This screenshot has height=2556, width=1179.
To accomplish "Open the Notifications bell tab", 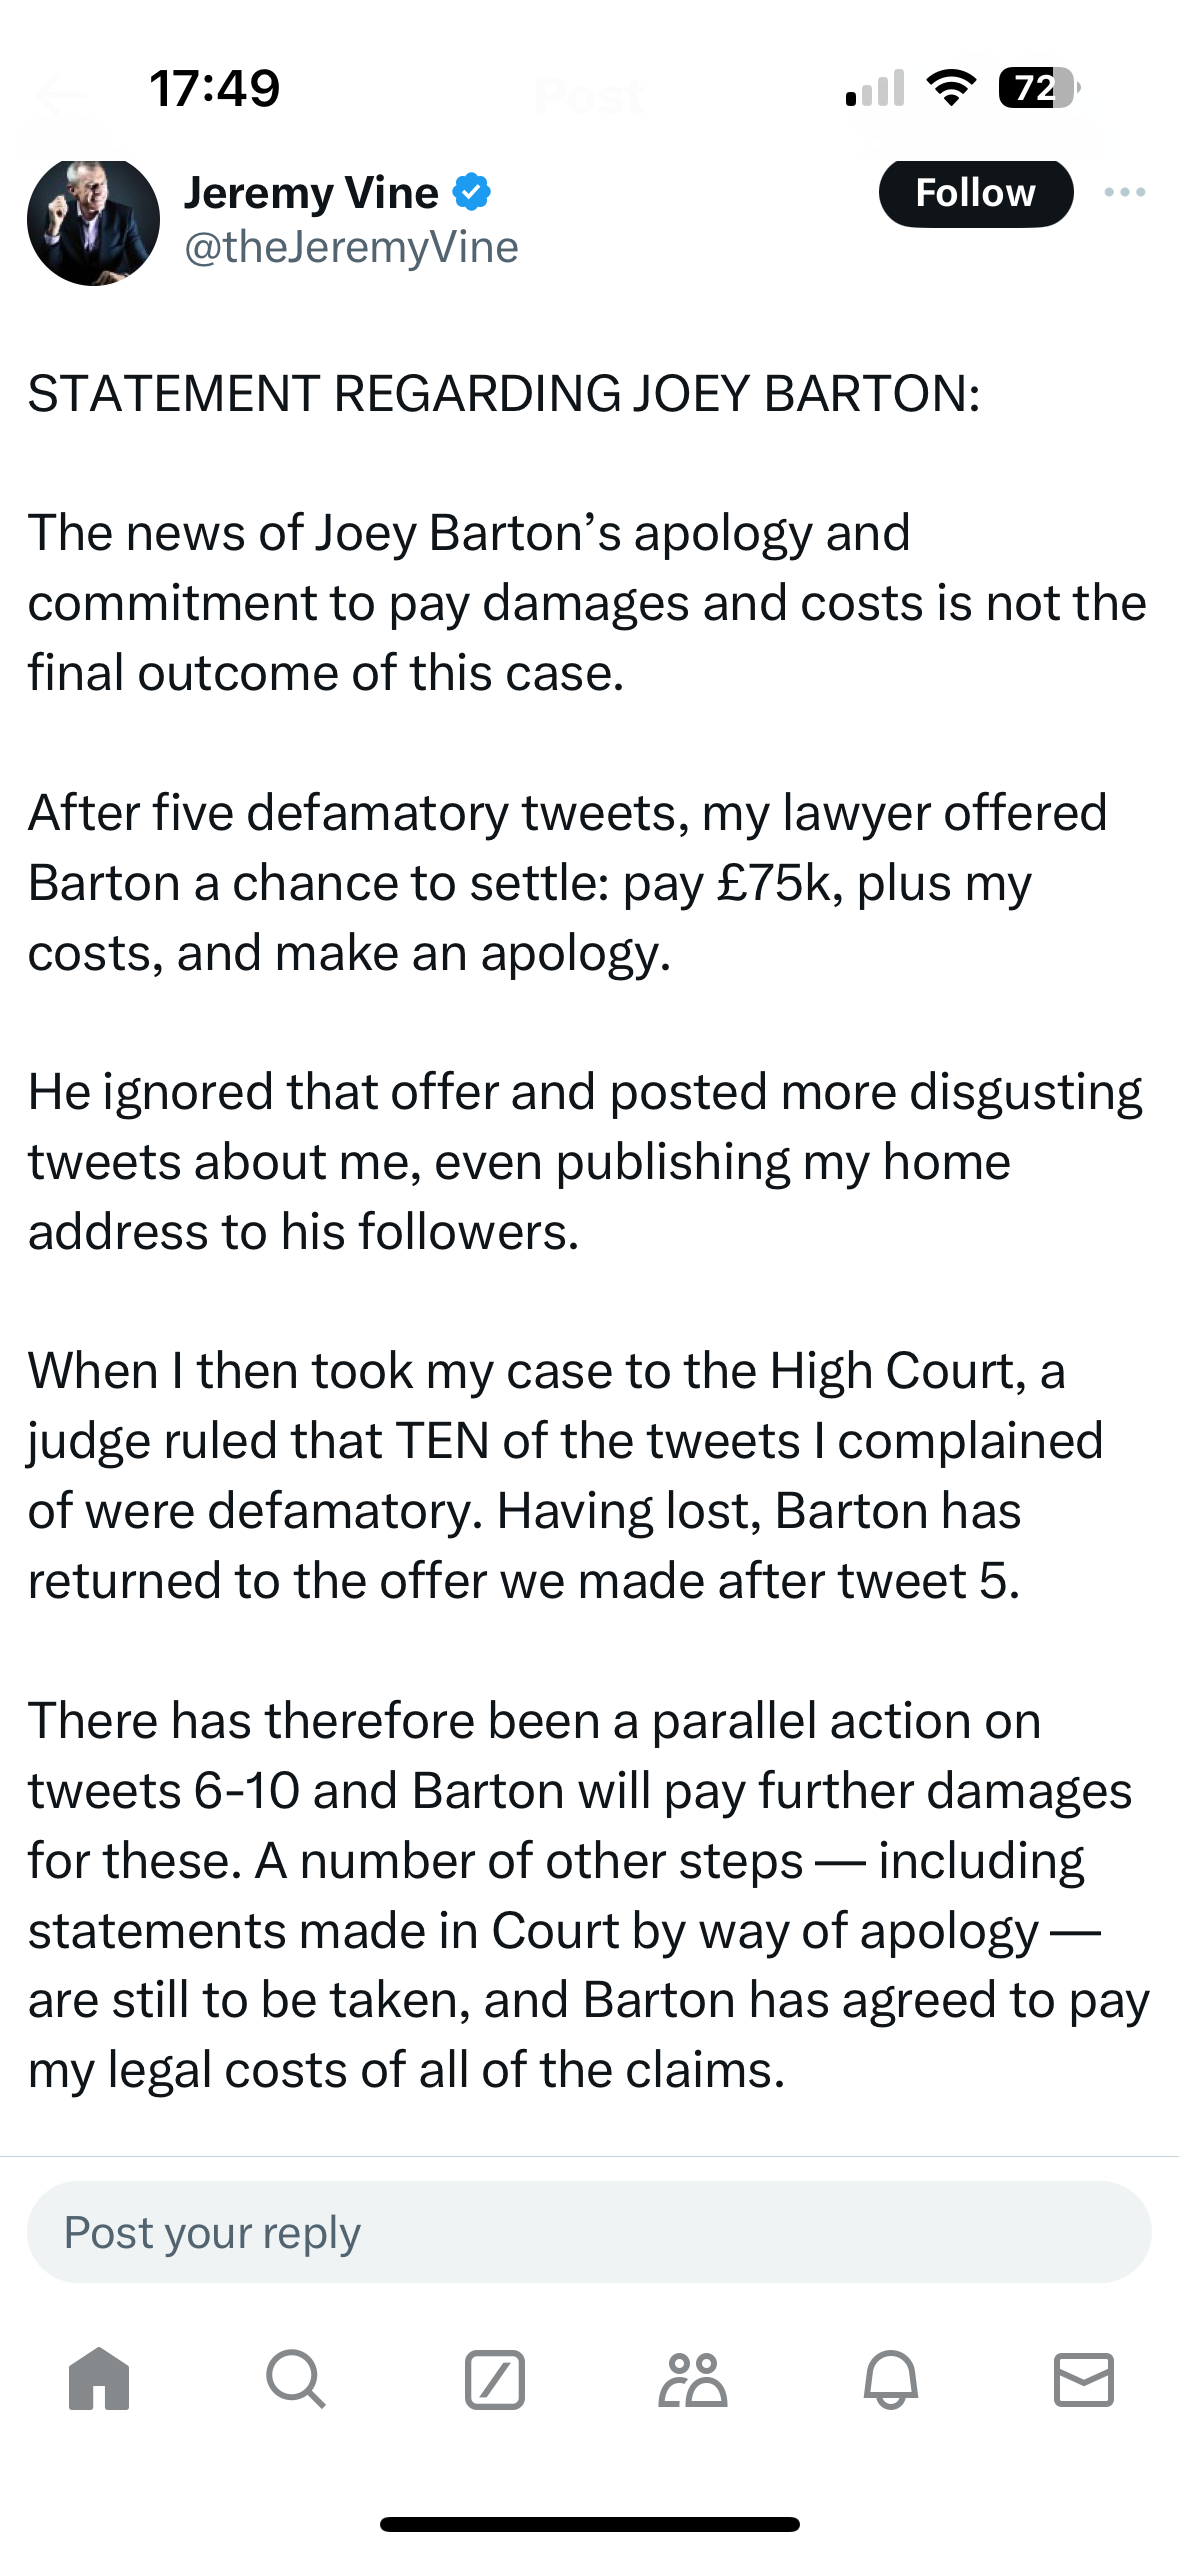I will click(890, 2379).
